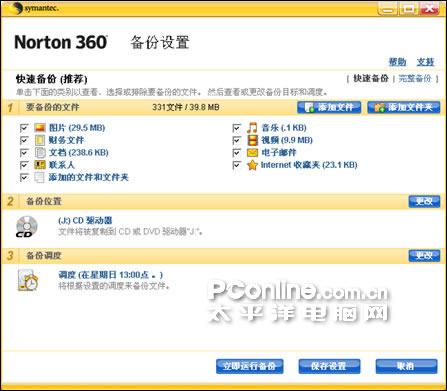The height and width of the screenshot is (391, 447).
Task: Minimize the Norton 360 window
Action: pos(388,9)
